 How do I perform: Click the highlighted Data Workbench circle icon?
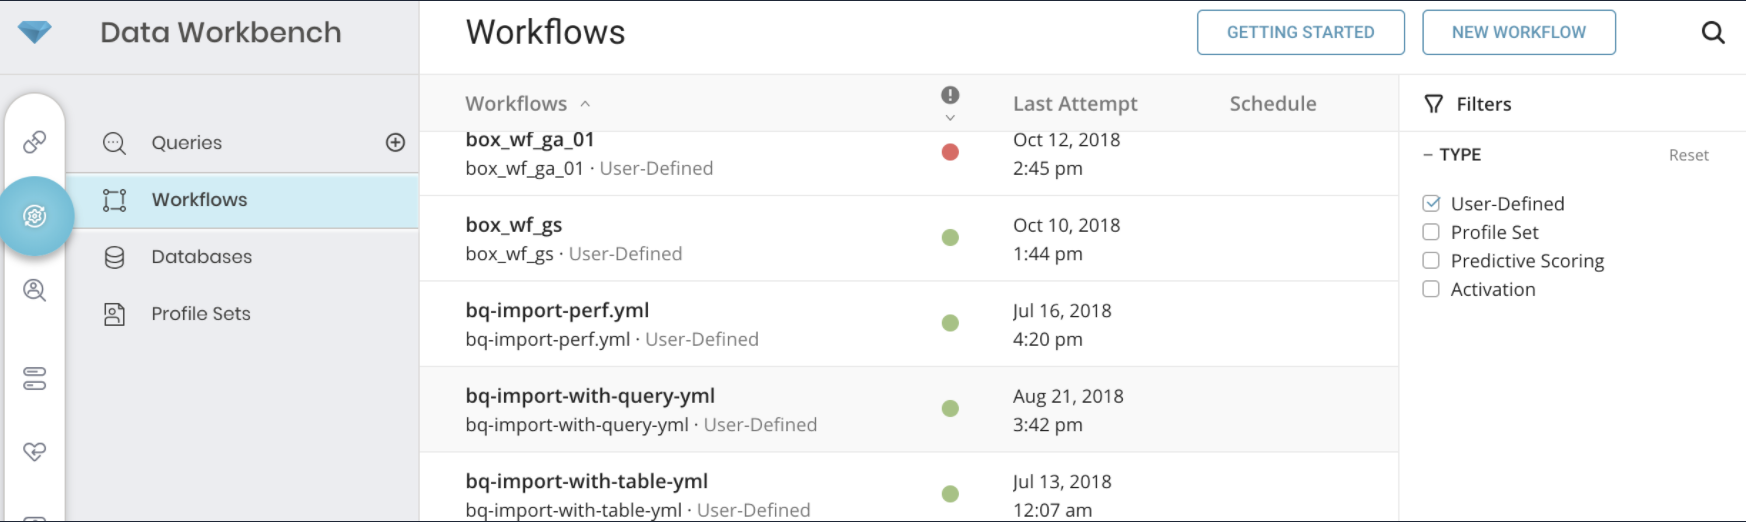[35, 216]
